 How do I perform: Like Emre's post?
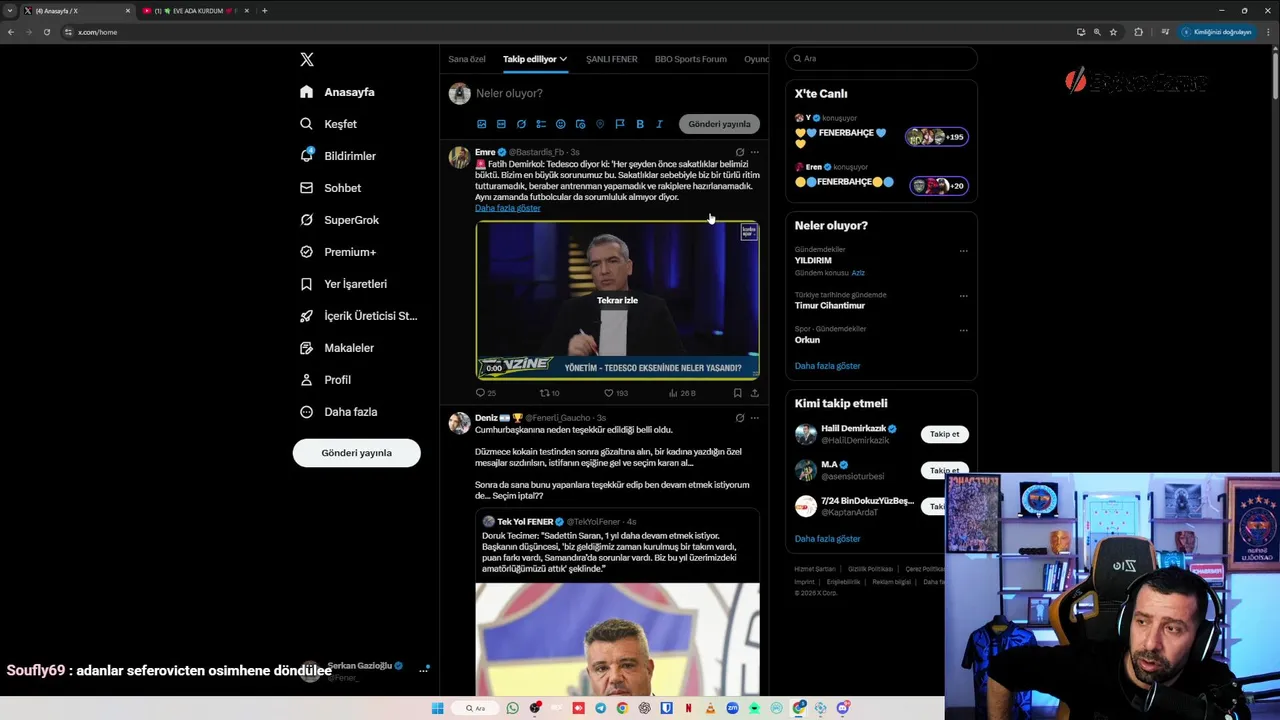click(x=616, y=393)
